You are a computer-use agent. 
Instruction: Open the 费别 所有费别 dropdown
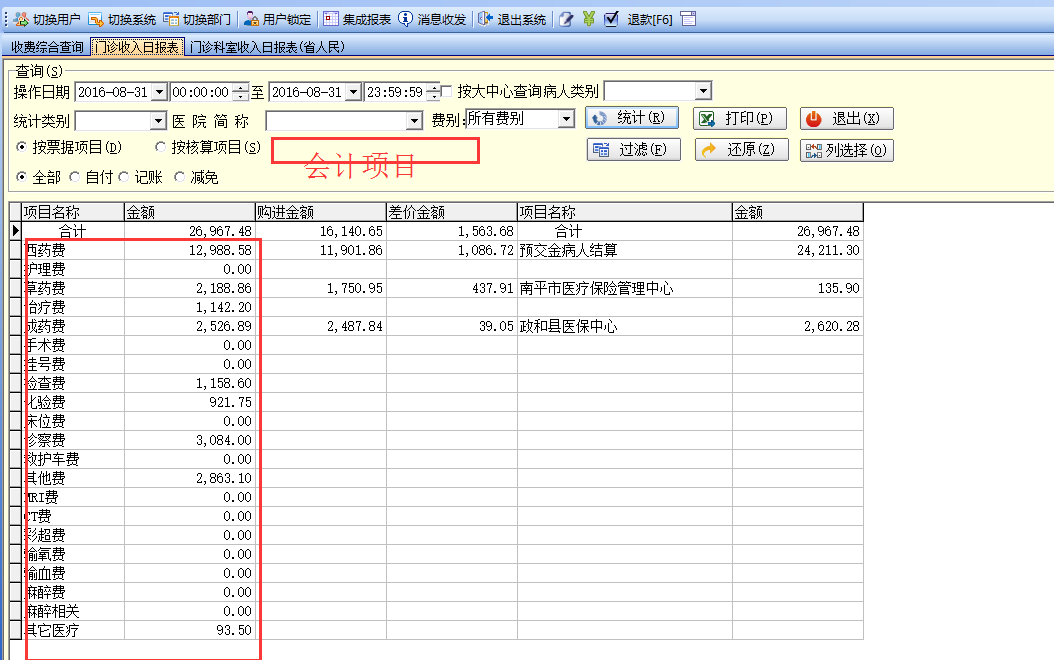[x=567, y=119]
